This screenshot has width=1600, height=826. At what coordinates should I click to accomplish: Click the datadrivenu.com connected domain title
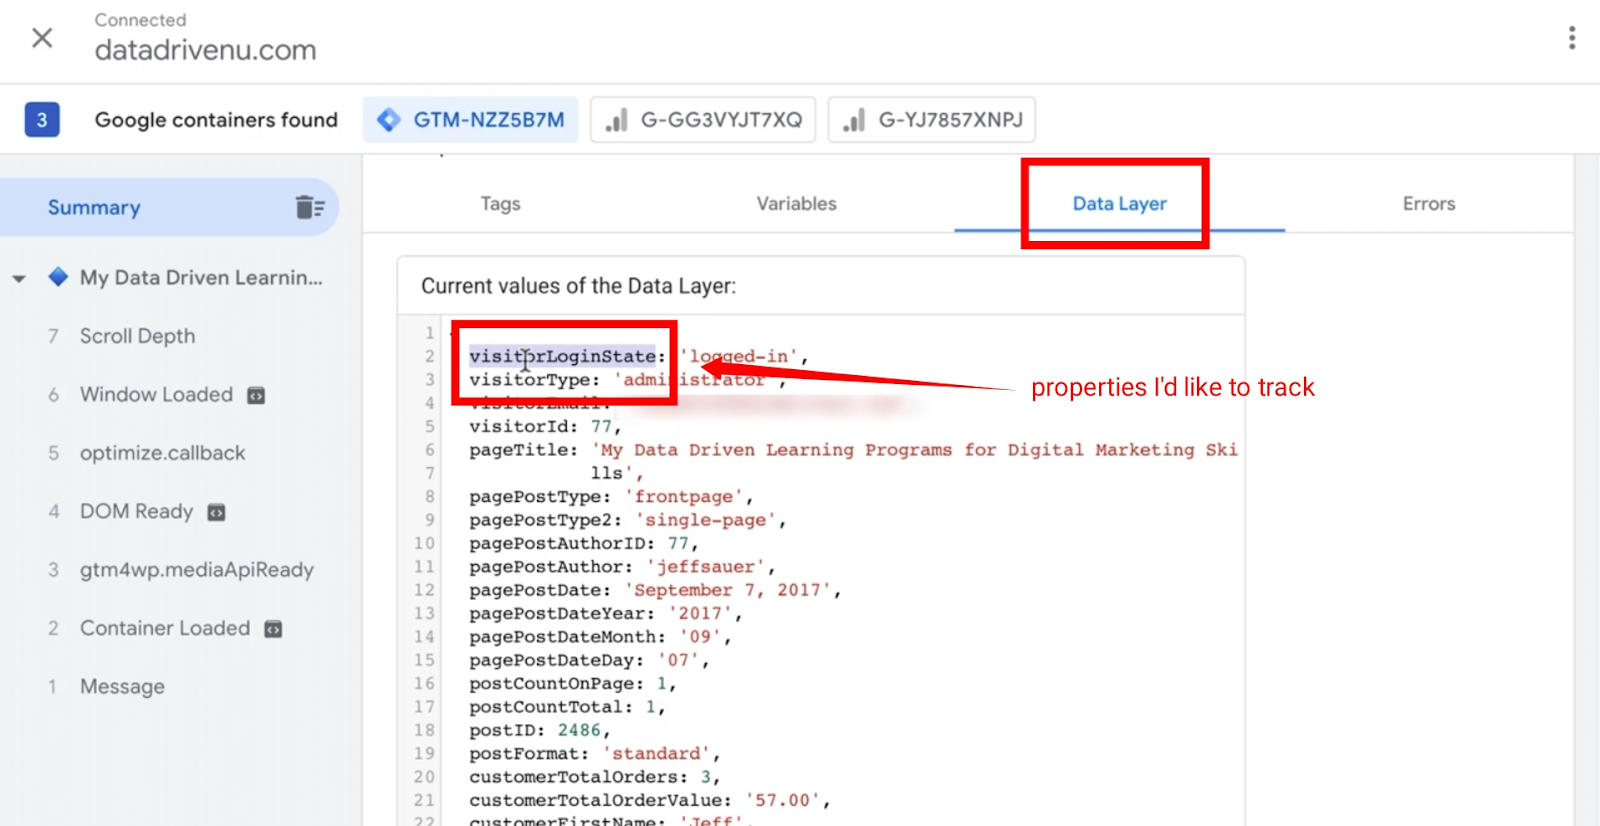tap(205, 50)
